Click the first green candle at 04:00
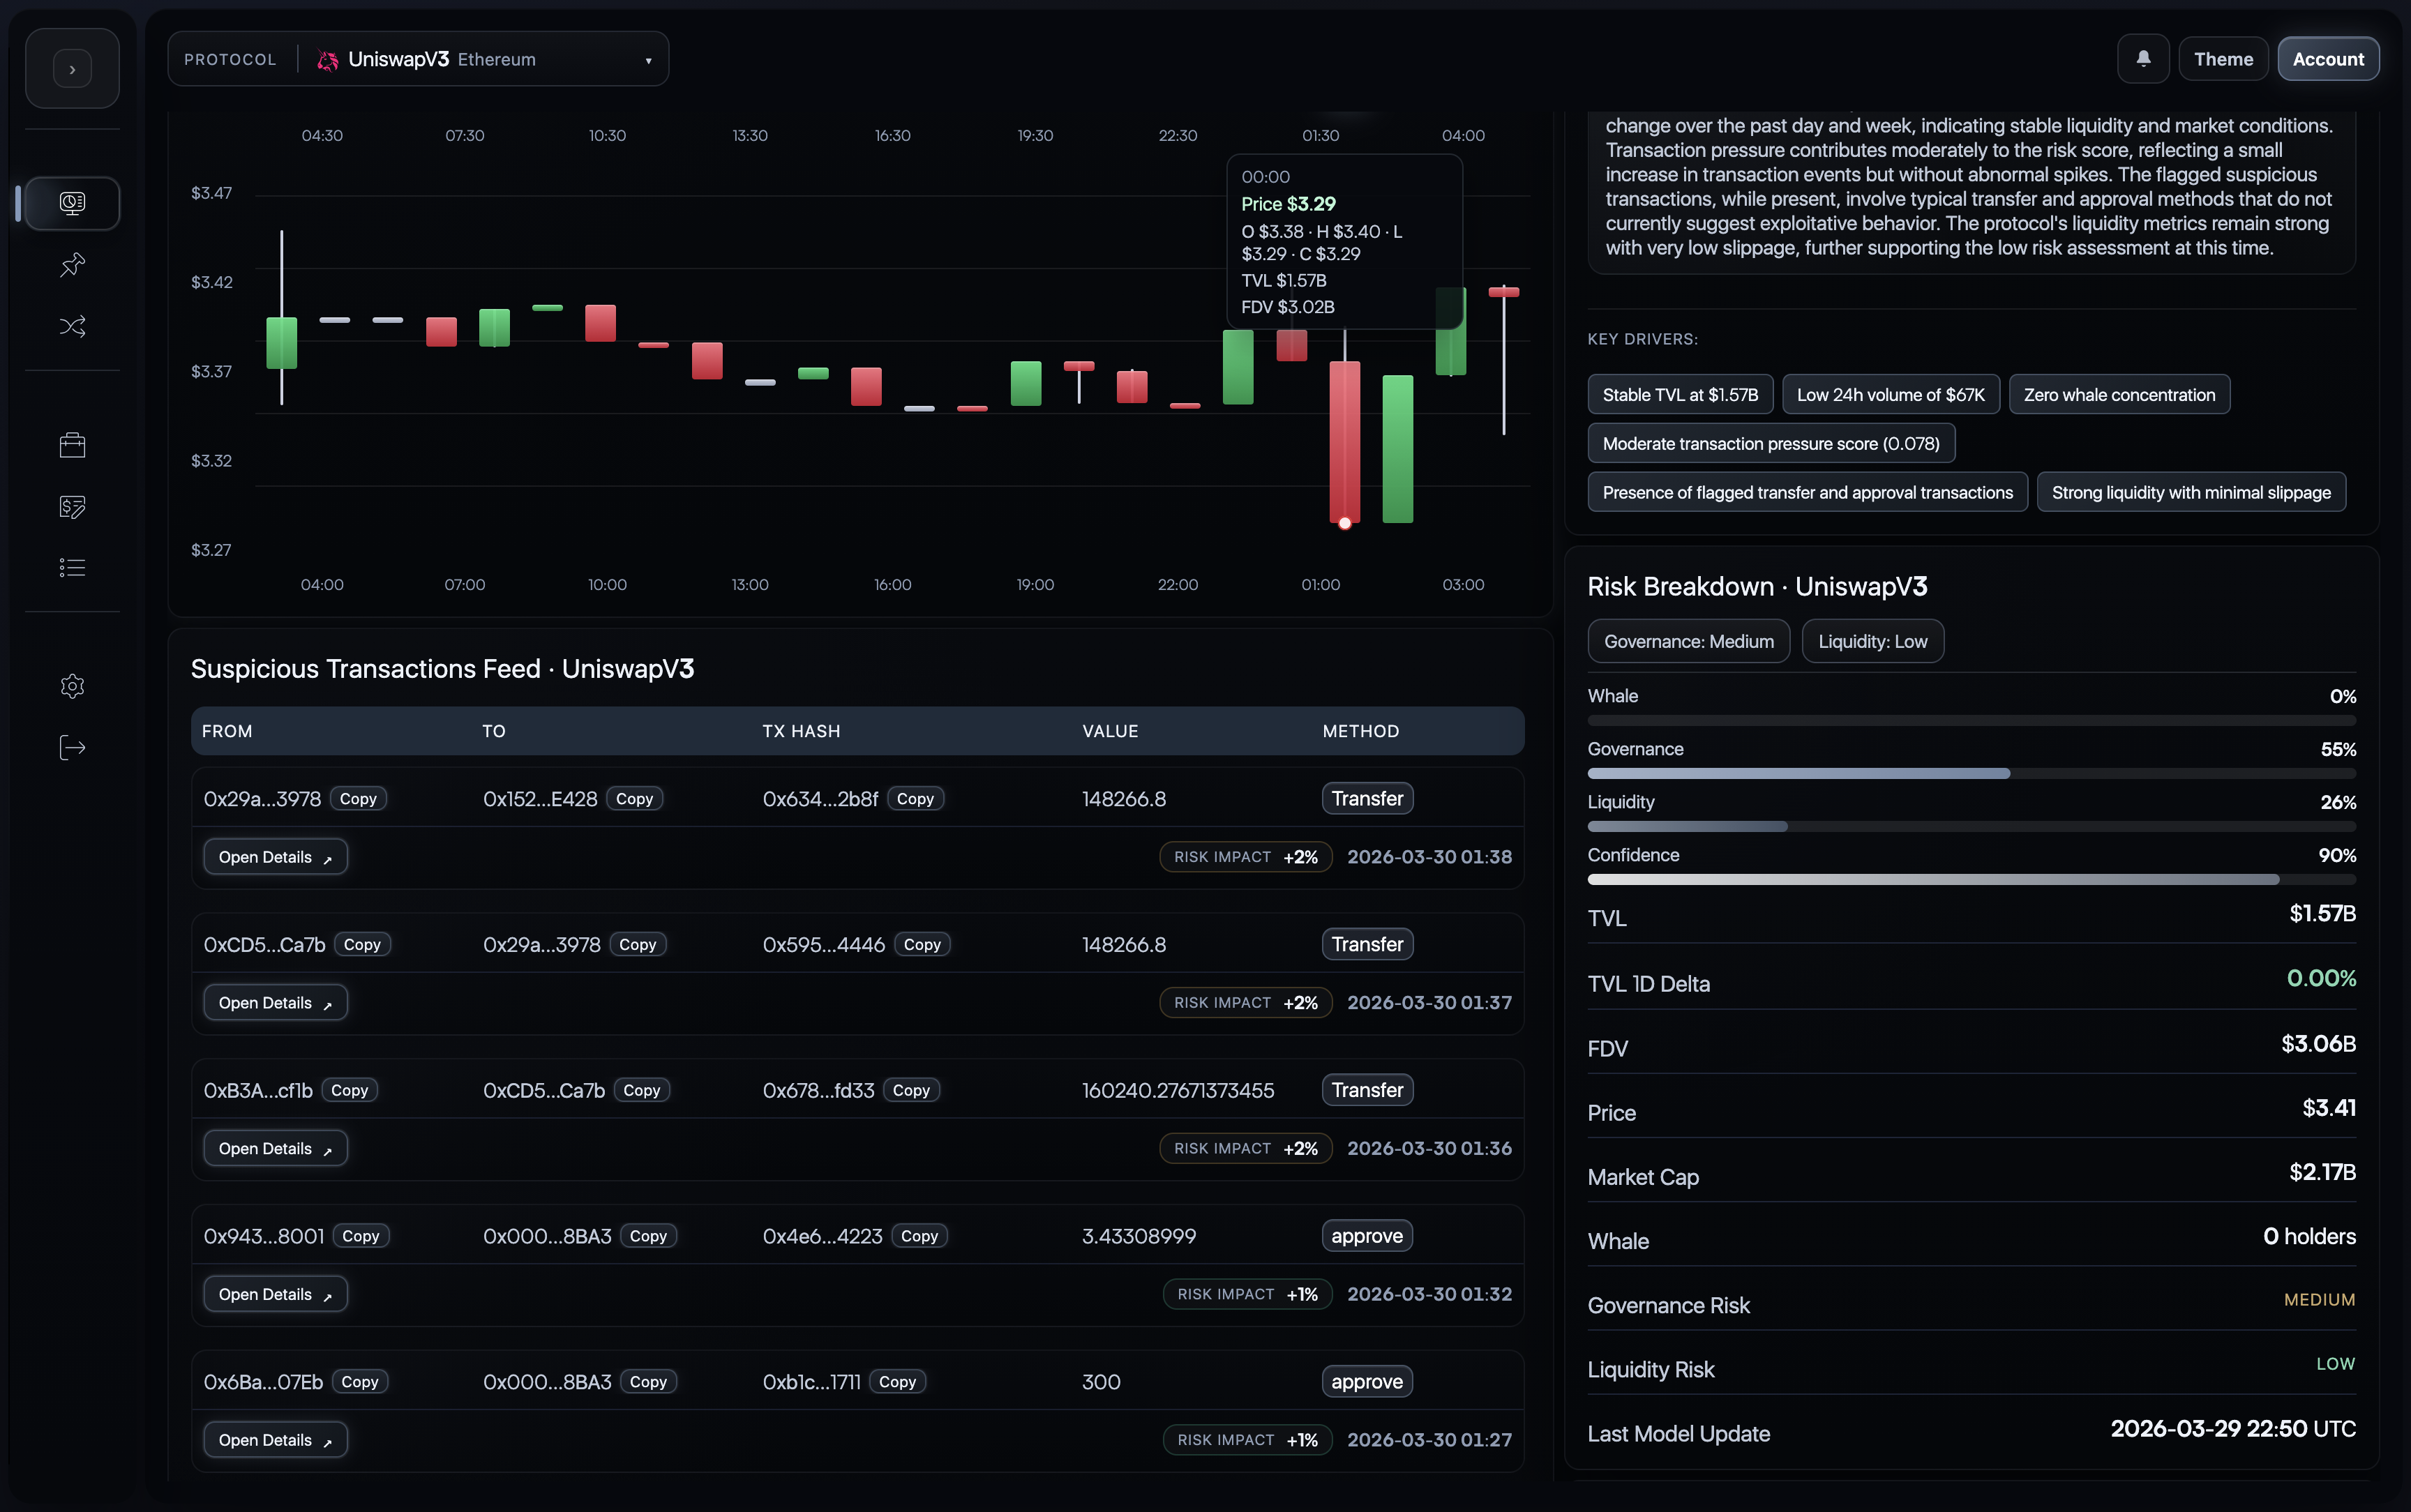The image size is (2411, 1512). [x=282, y=343]
